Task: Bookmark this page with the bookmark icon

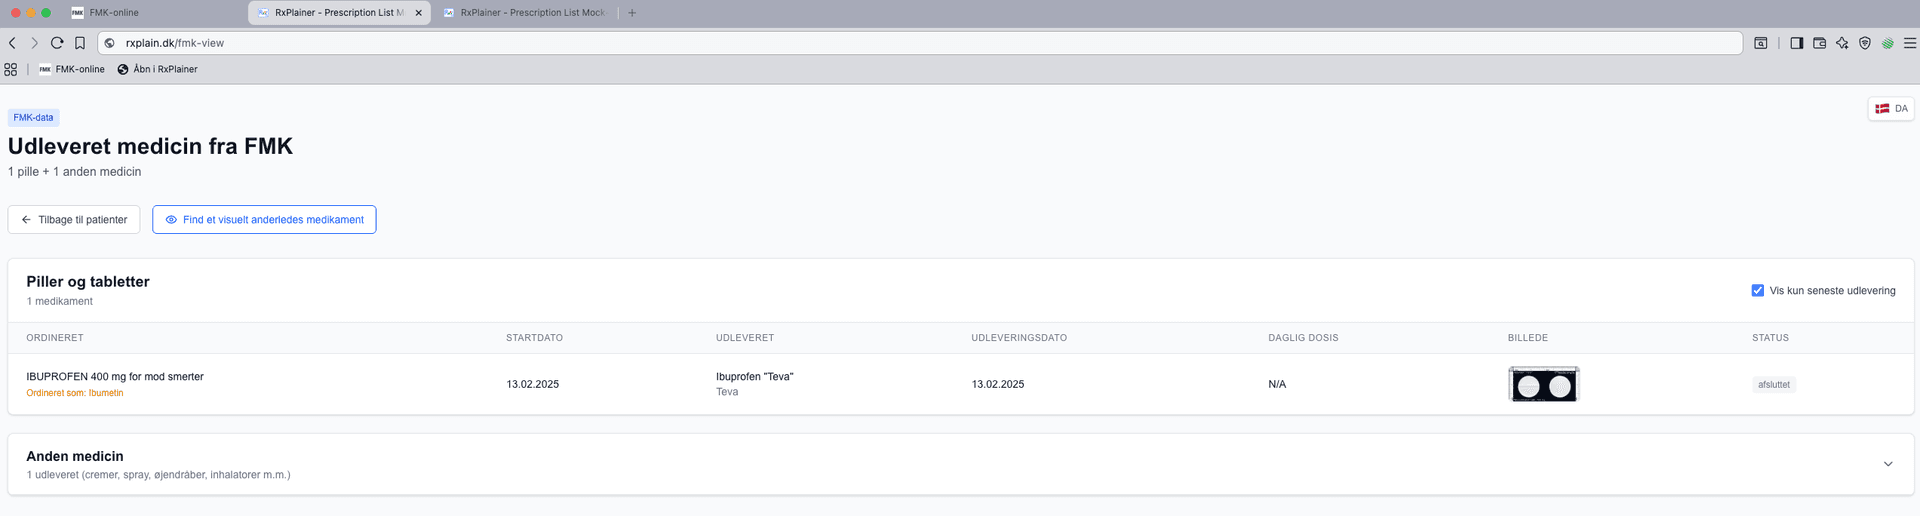Action: coord(80,43)
